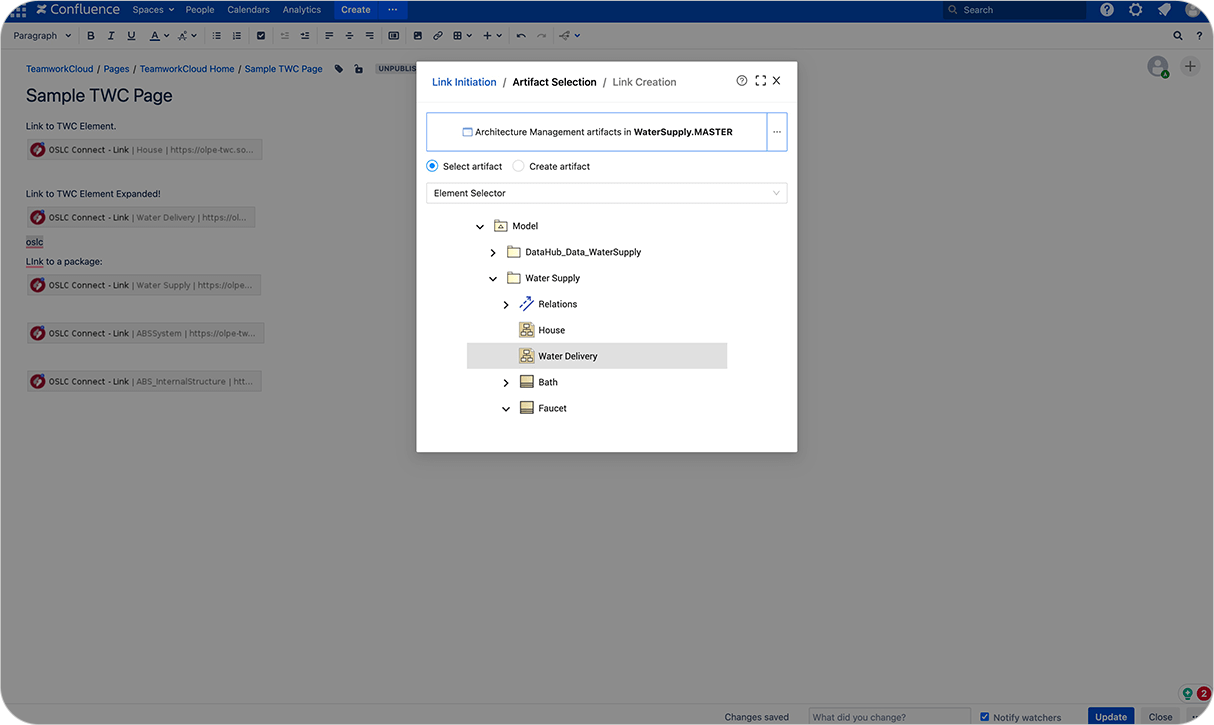
Task: Select the Select artifact radio button
Action: (431, 166)
